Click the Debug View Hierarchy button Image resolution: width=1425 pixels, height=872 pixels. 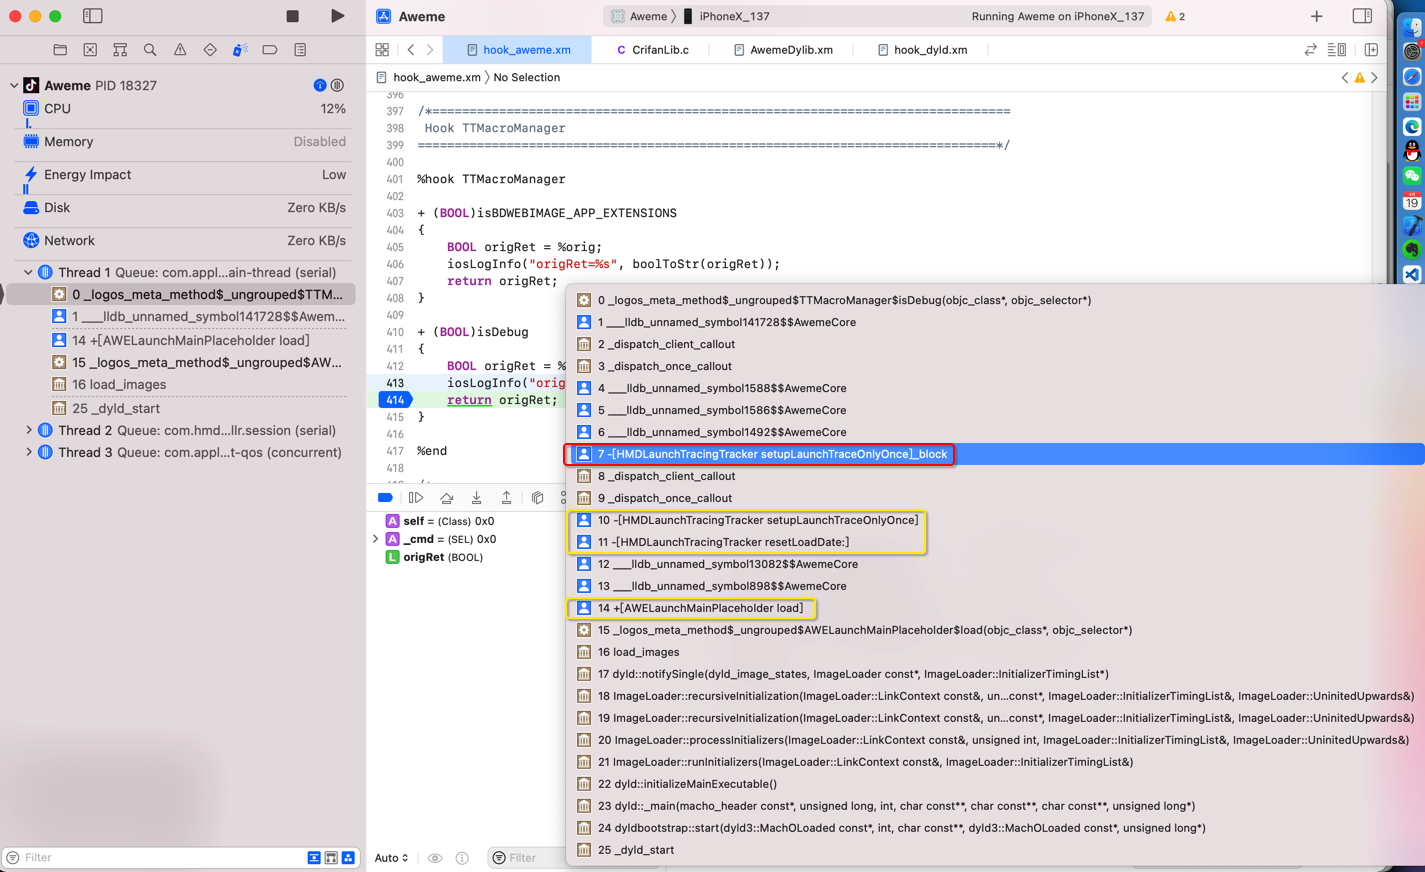(x=538, y=498)
